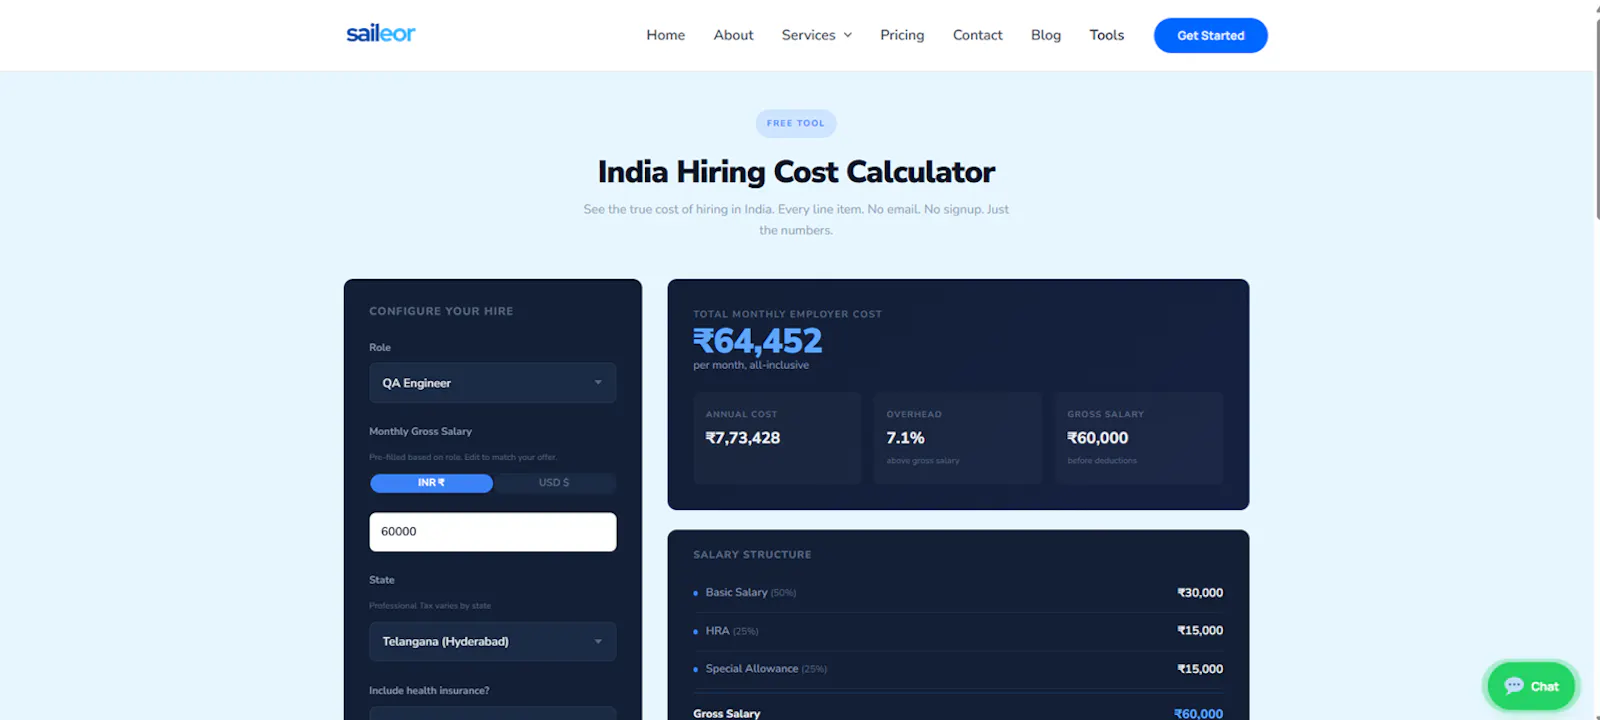Image resolution: width=1600 pixels, height=720 pixels.
Task: Click the ₹64,452 total monthly cost
Action: click(x=758, y=341)
